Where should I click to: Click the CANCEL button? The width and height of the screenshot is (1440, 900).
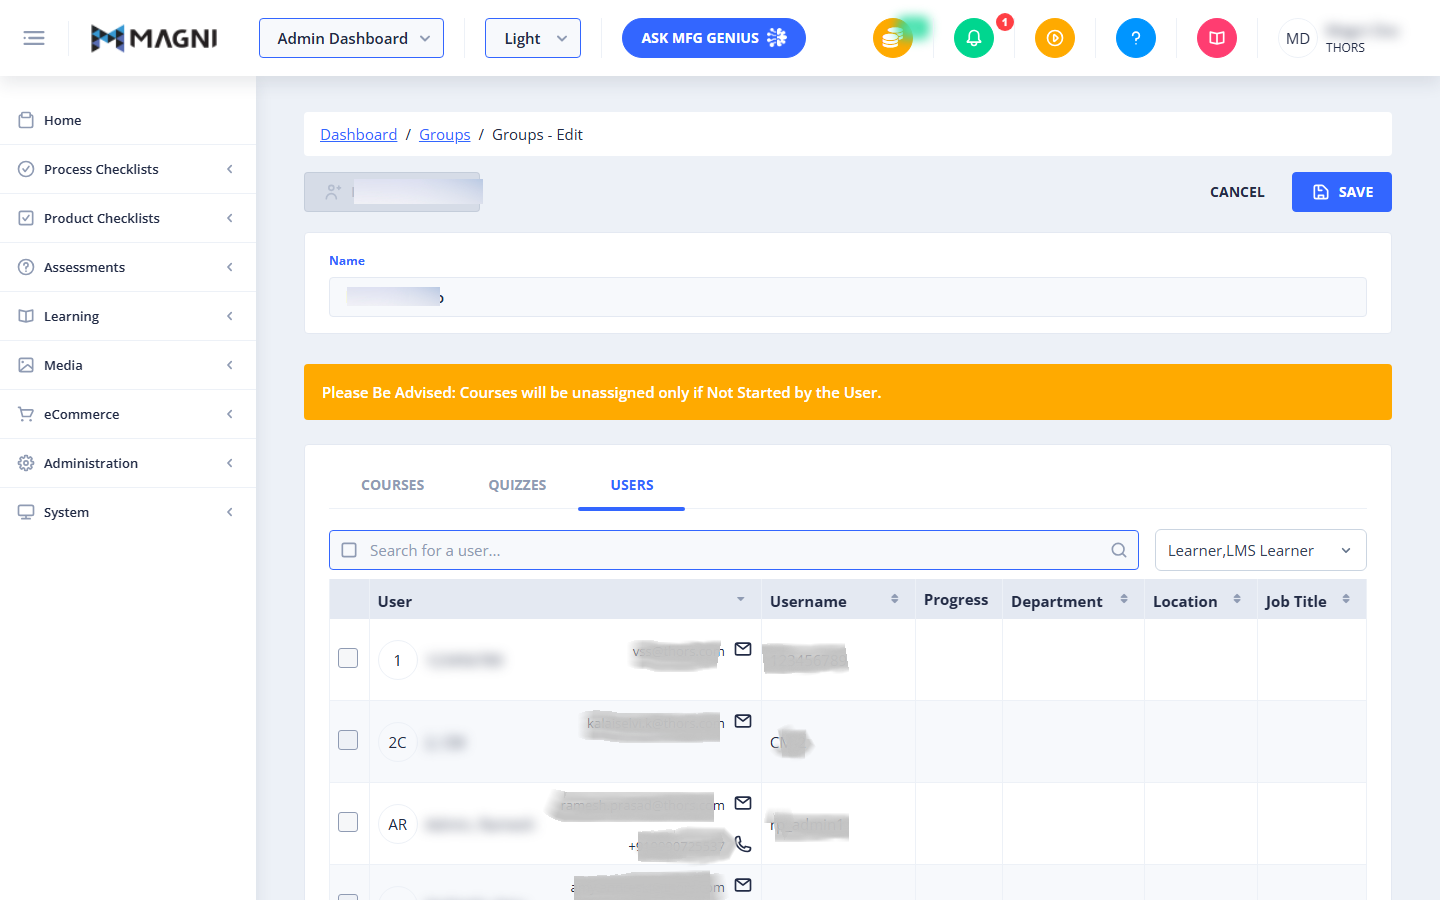point(1237,192)
